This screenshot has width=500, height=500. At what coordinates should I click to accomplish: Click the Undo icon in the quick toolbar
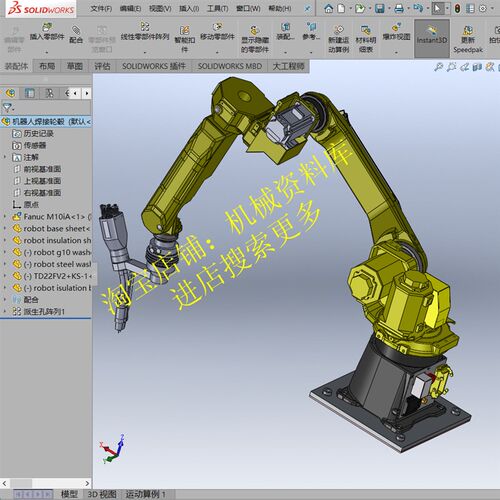[418, 8]
